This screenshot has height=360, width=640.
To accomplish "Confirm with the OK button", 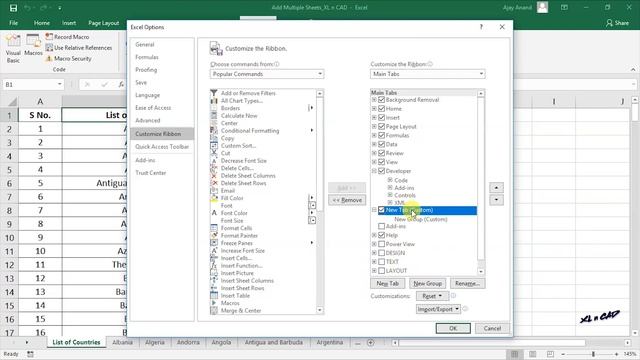I will click(x=453, y=328).
